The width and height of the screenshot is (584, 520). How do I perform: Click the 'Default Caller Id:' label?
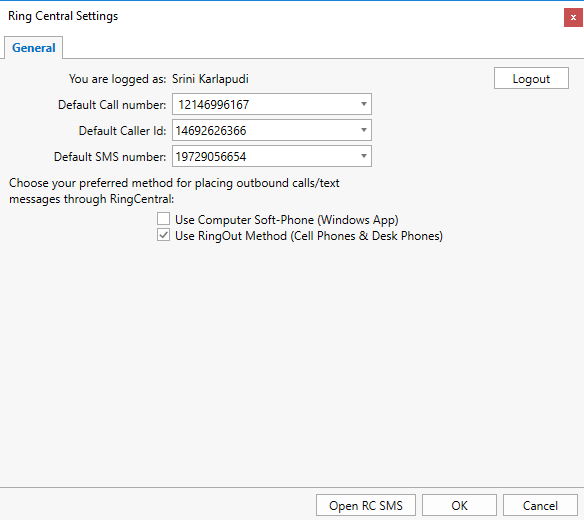123,131
